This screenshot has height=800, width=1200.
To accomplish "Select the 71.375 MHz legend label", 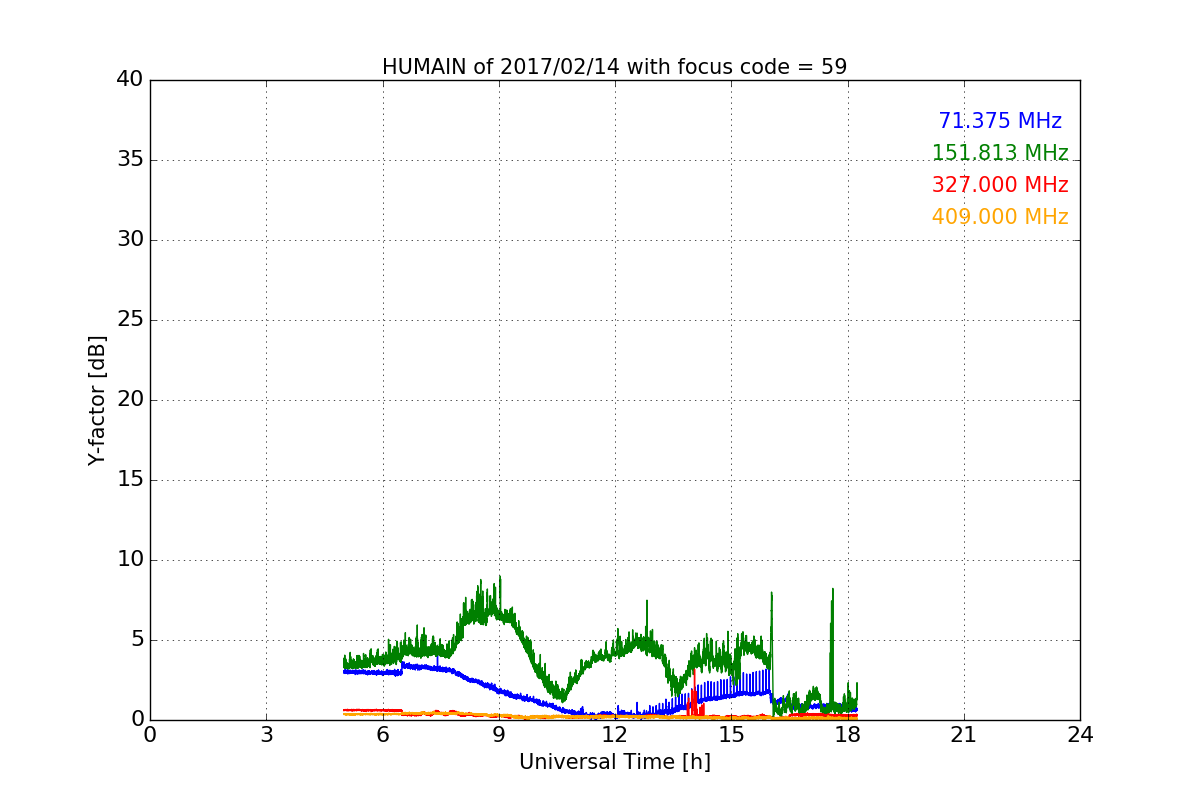I will click(x=1000, y=121).
